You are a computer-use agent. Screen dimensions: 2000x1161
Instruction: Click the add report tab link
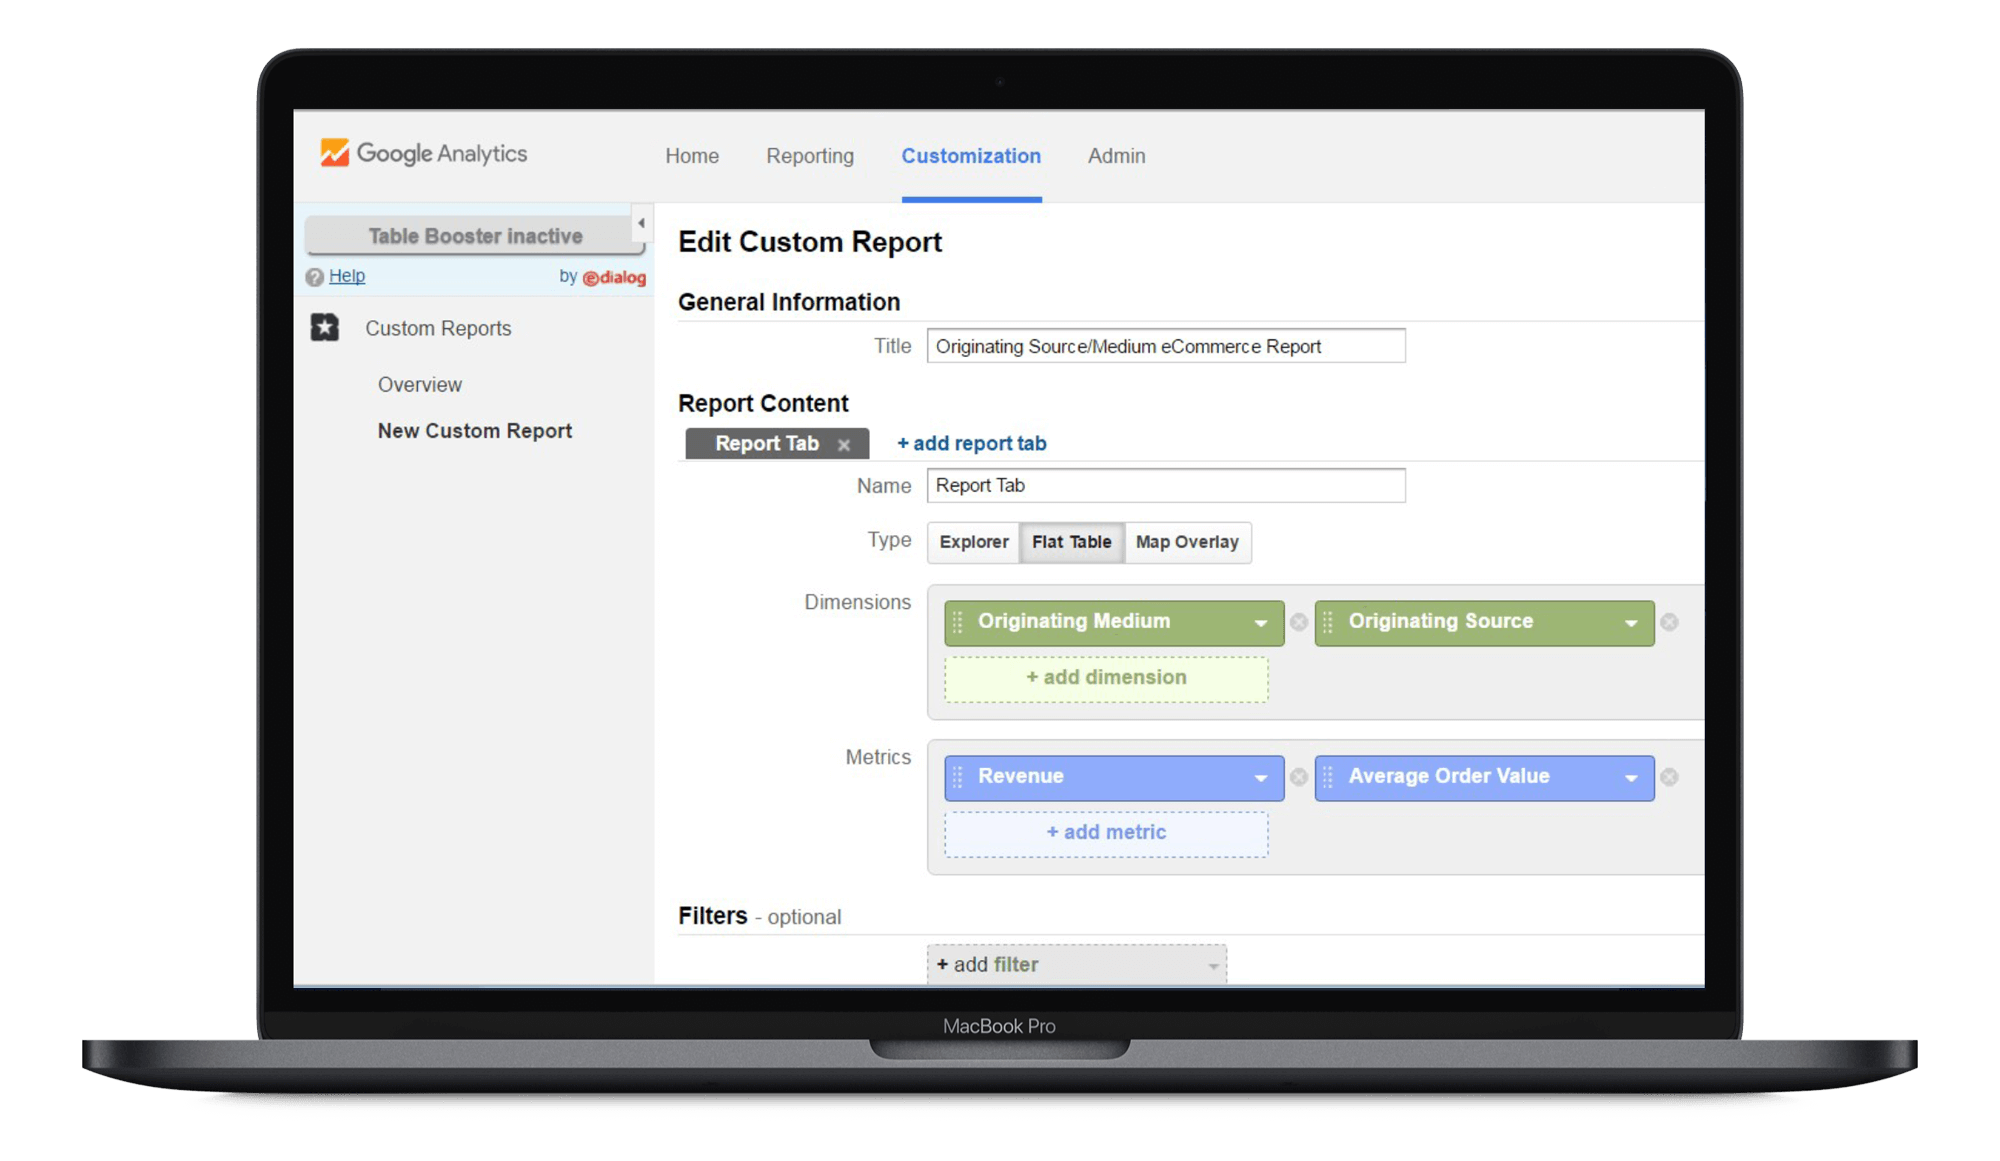coord(971,443)
